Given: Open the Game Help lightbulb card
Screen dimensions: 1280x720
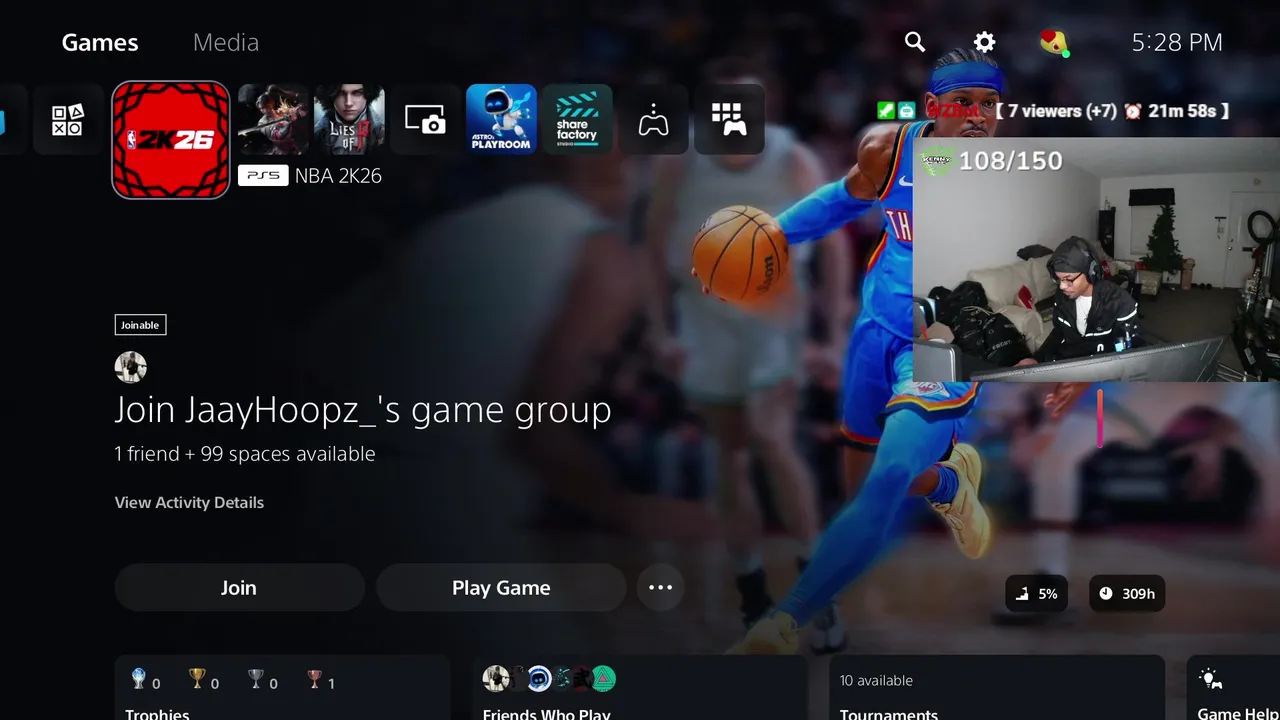Looking at the screenshot, I should pos(1233,688).
